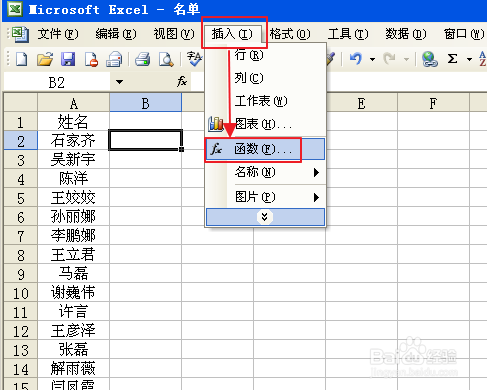Click the Name Box showing B2
This screenshot has height=390, width=487.
pyautogui.click(x=57, y=82)
